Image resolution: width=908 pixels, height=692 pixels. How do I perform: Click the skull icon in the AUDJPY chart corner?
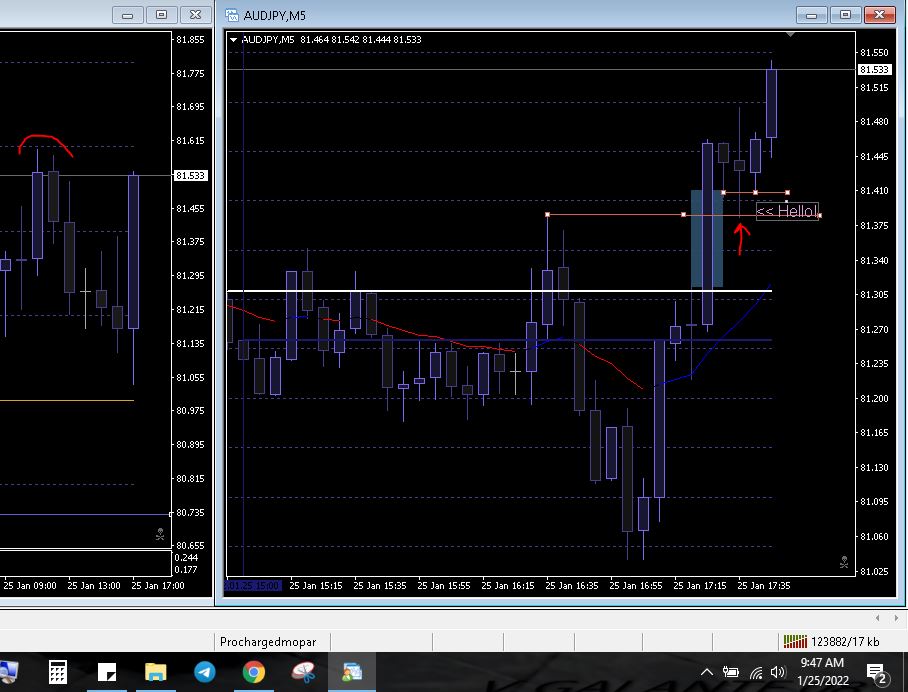click(845, 562)
